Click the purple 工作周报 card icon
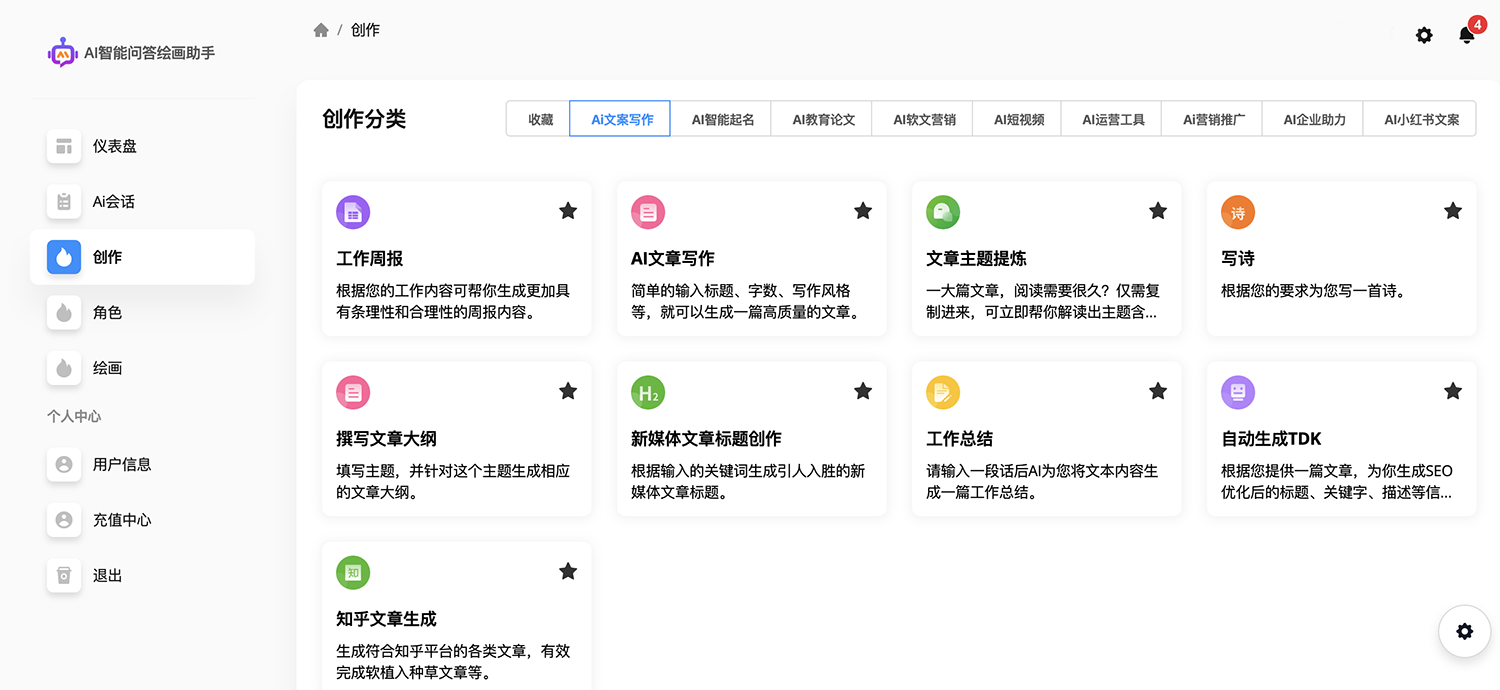The image size is (1500, 690). coord(353,212)
